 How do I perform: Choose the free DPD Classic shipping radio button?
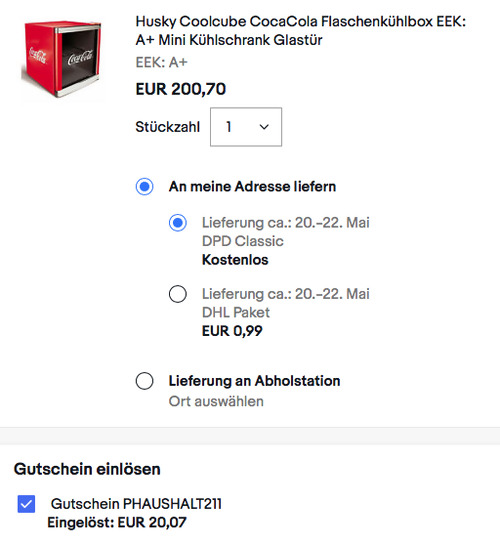178,223
